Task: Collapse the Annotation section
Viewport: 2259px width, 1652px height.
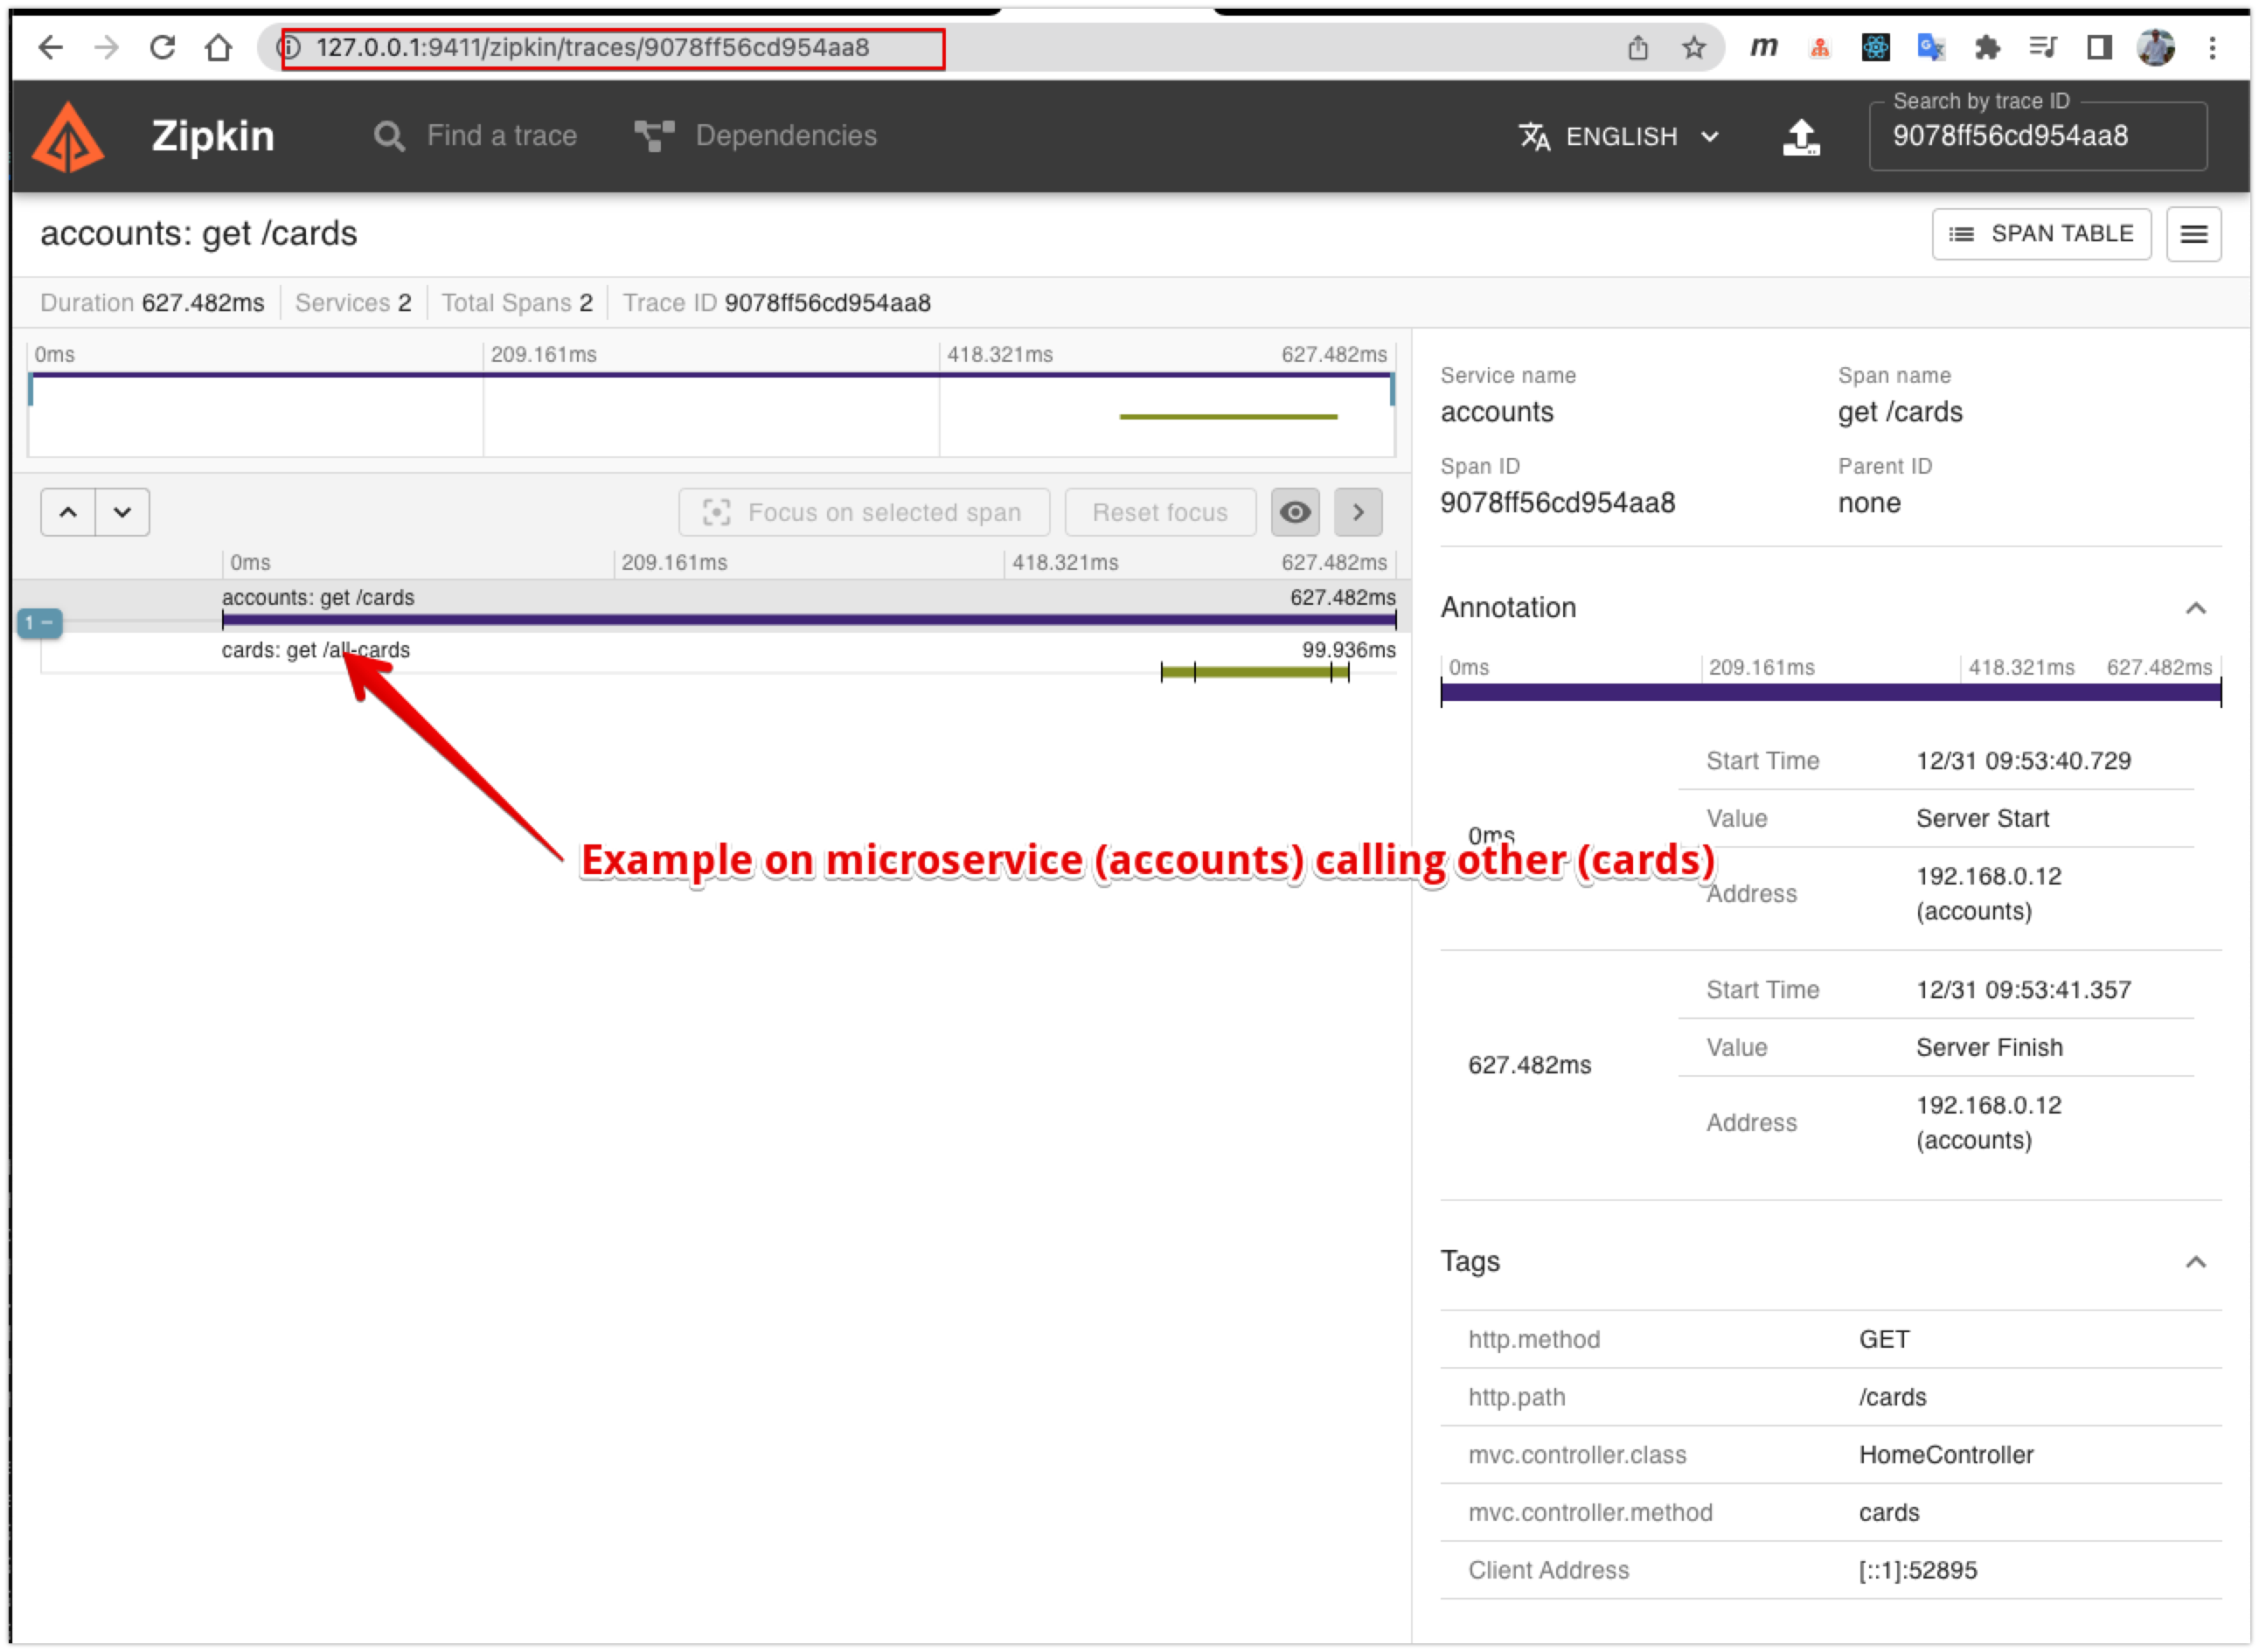Action: click(x=2195, y=608)
